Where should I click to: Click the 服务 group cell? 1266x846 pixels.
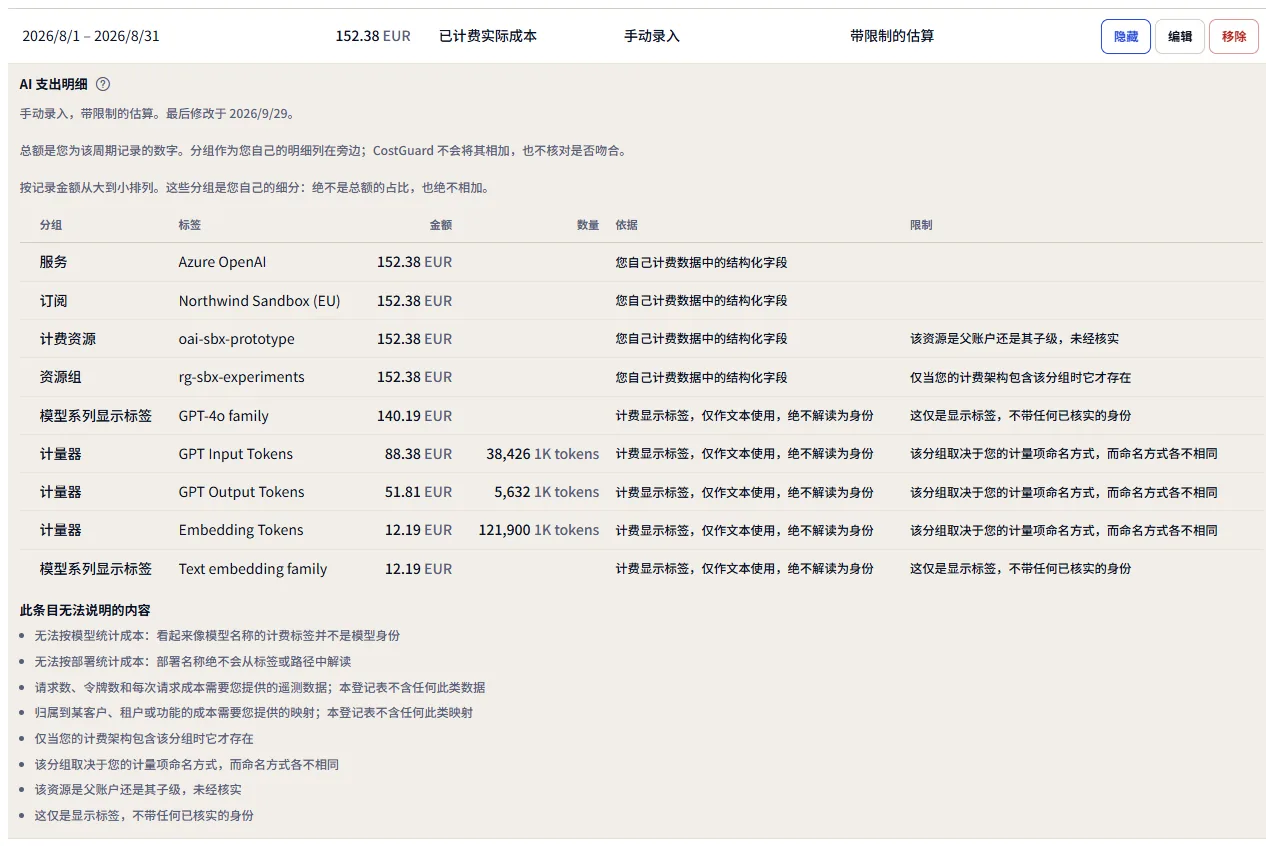coord(54,262)
